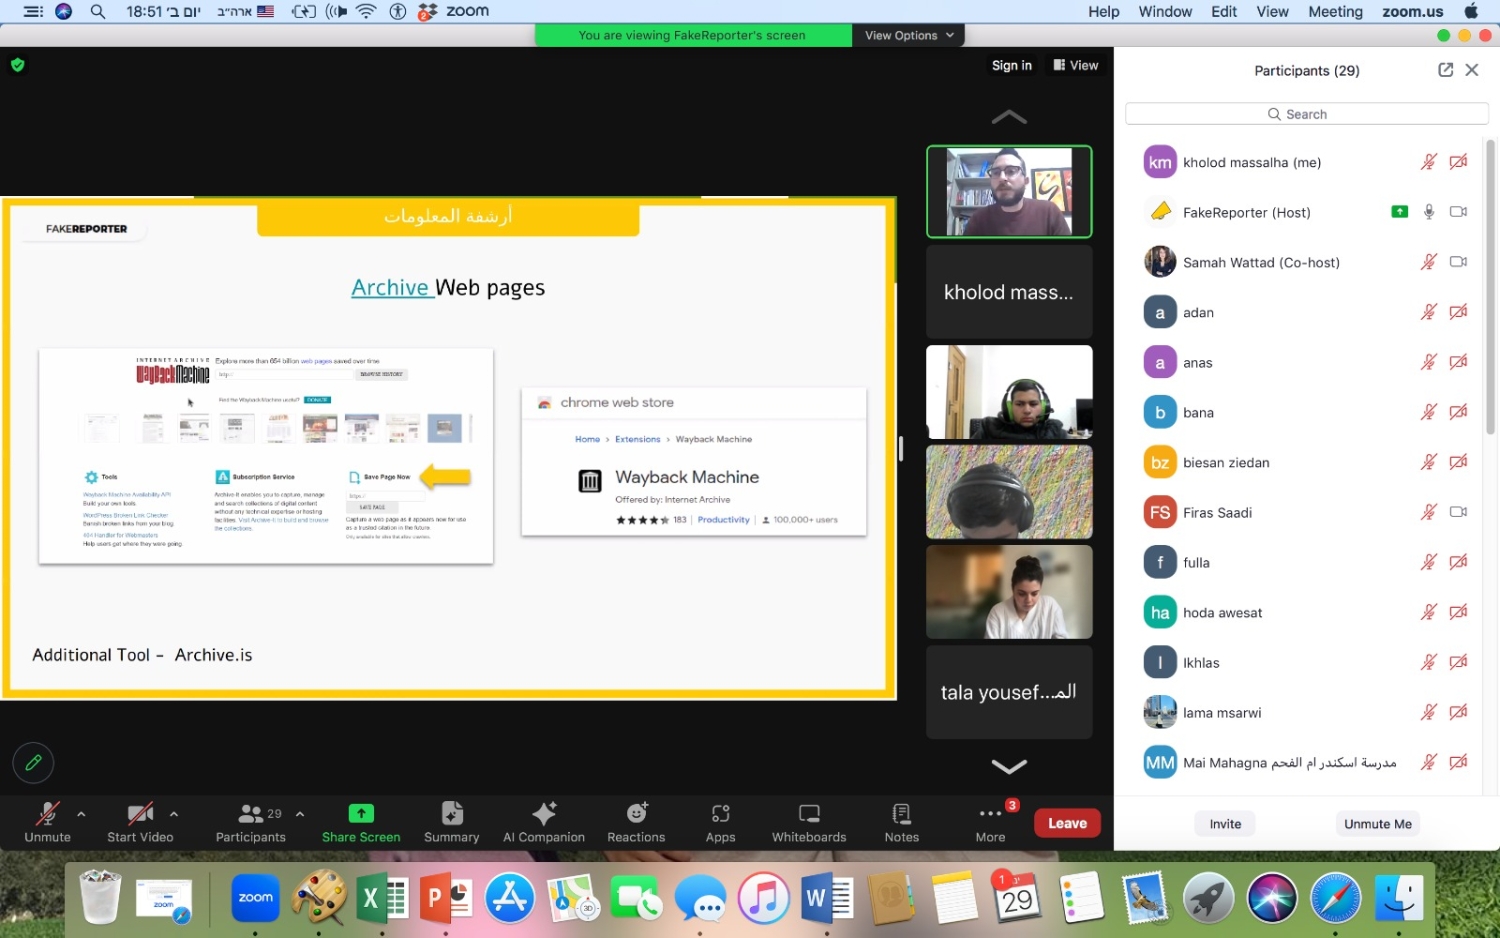Screen dimensions: 1500x938
Task: Open the Window menu
Action: coord(1165,12)
